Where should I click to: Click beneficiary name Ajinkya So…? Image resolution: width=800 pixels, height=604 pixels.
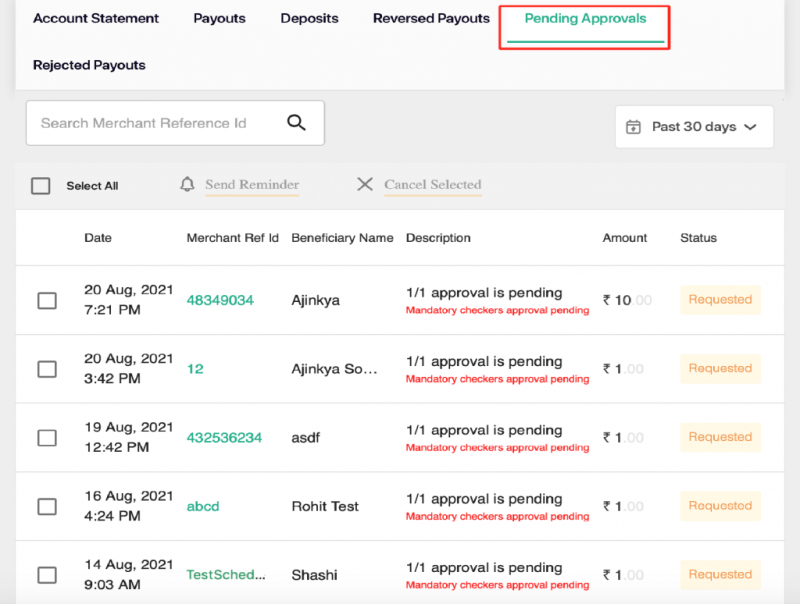tap(334, 369)
